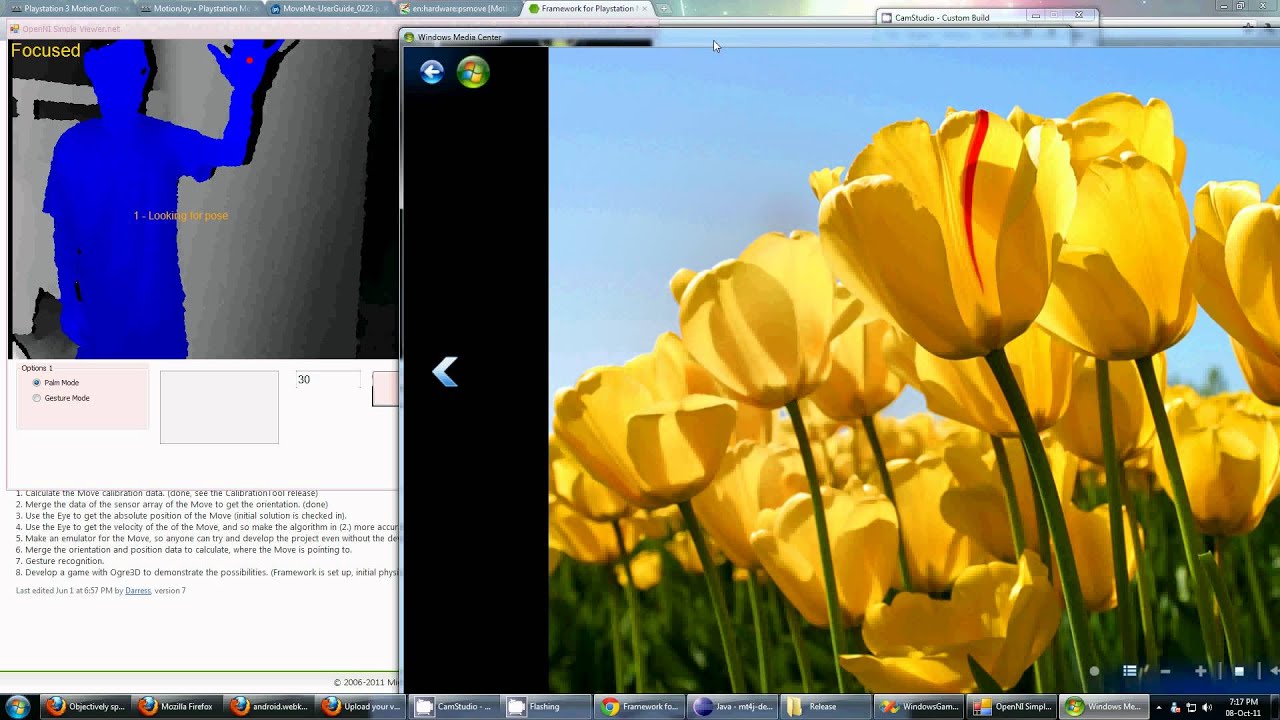This screenshot has height=720, width=1280.
Task: Open the android.webk... Firefox taskbar item
Action: (x=270, y=706)
